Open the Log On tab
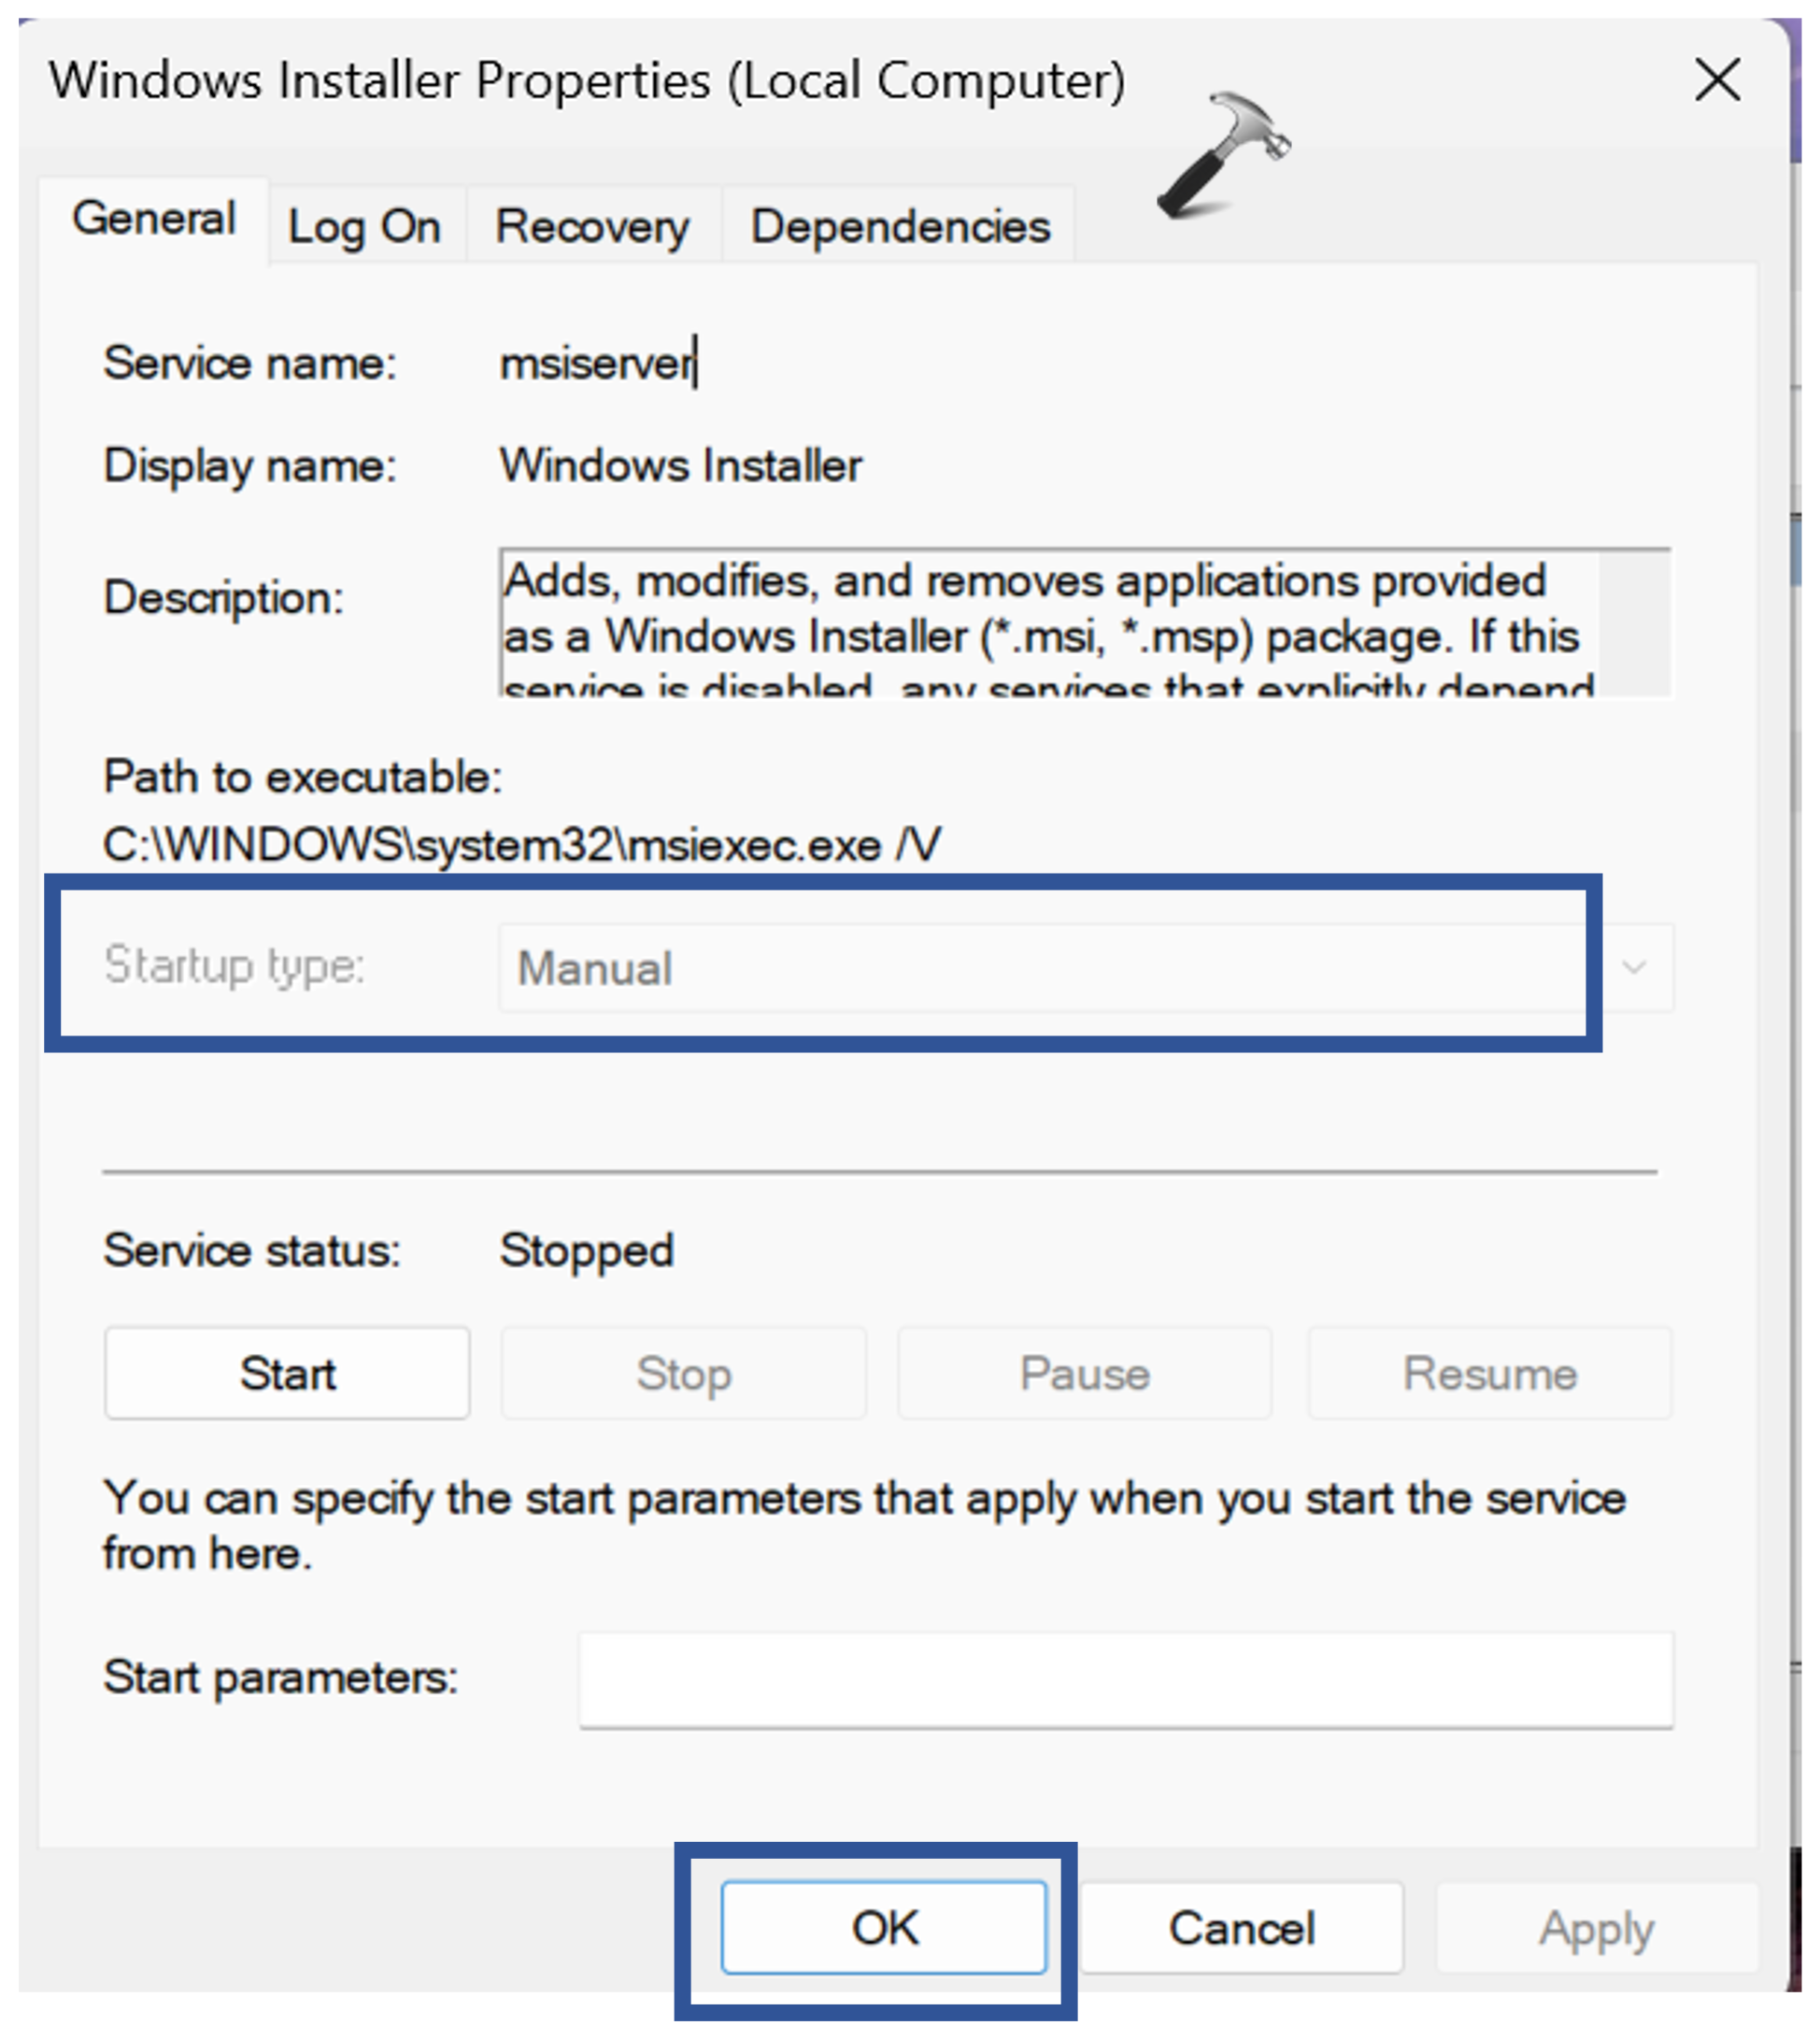The image size is (1820, 2040). pyautogui.click(x=364, y=227)
